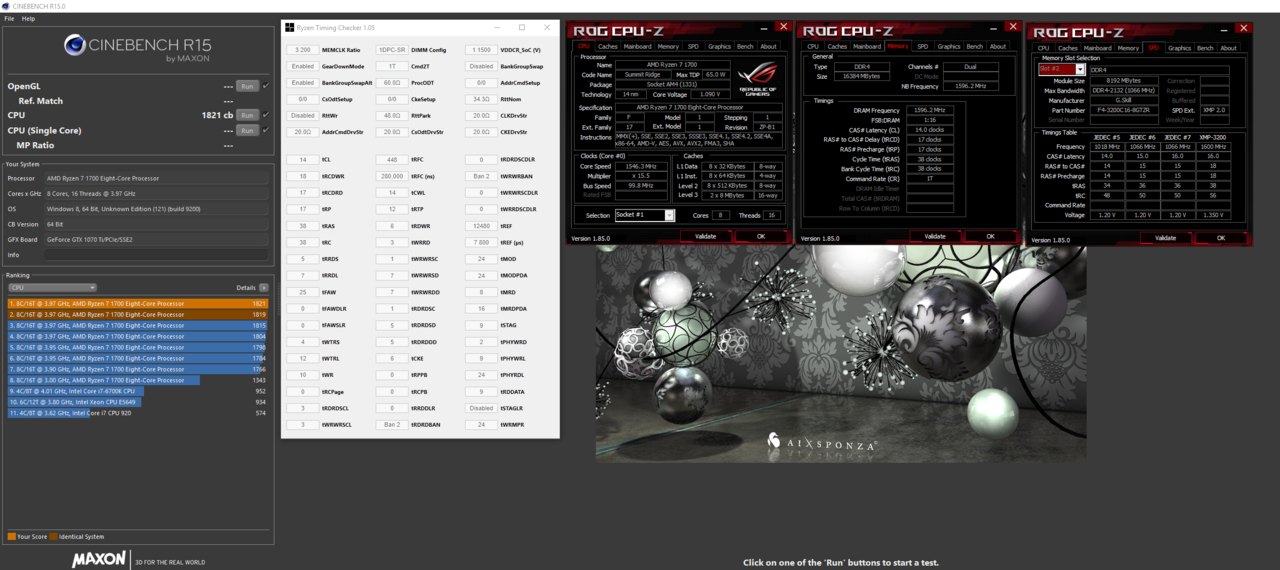Open Socket #1 selection dropdown in CPU-Z
This screenshot has width=1280, height=570.
click(643, 215)
